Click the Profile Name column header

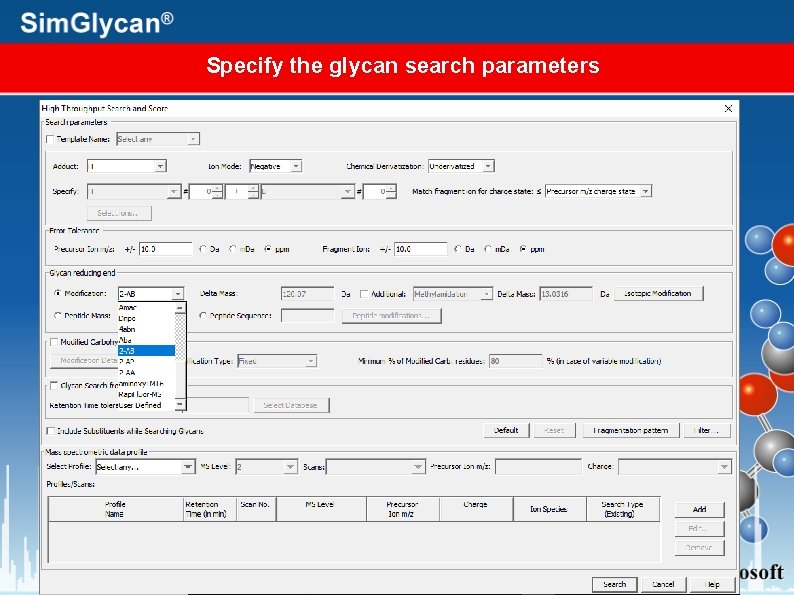click(x=115, y=509)
